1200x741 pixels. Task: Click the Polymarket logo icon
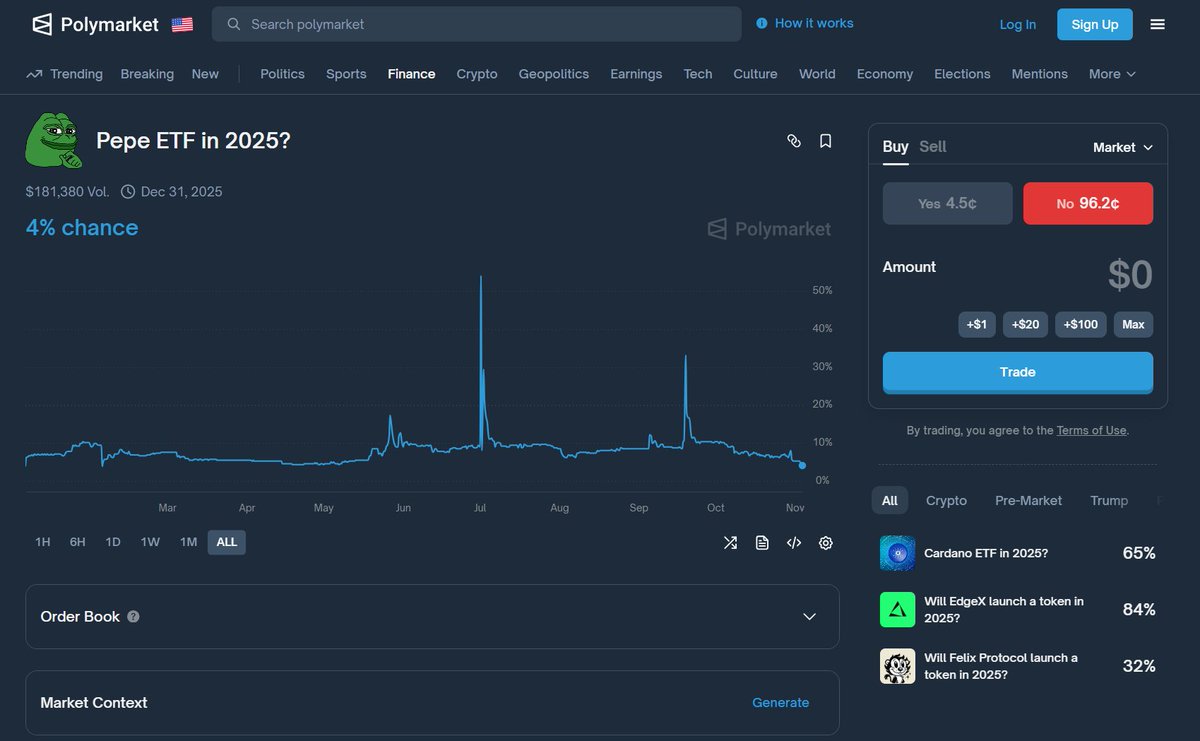[x=42, y=24]
